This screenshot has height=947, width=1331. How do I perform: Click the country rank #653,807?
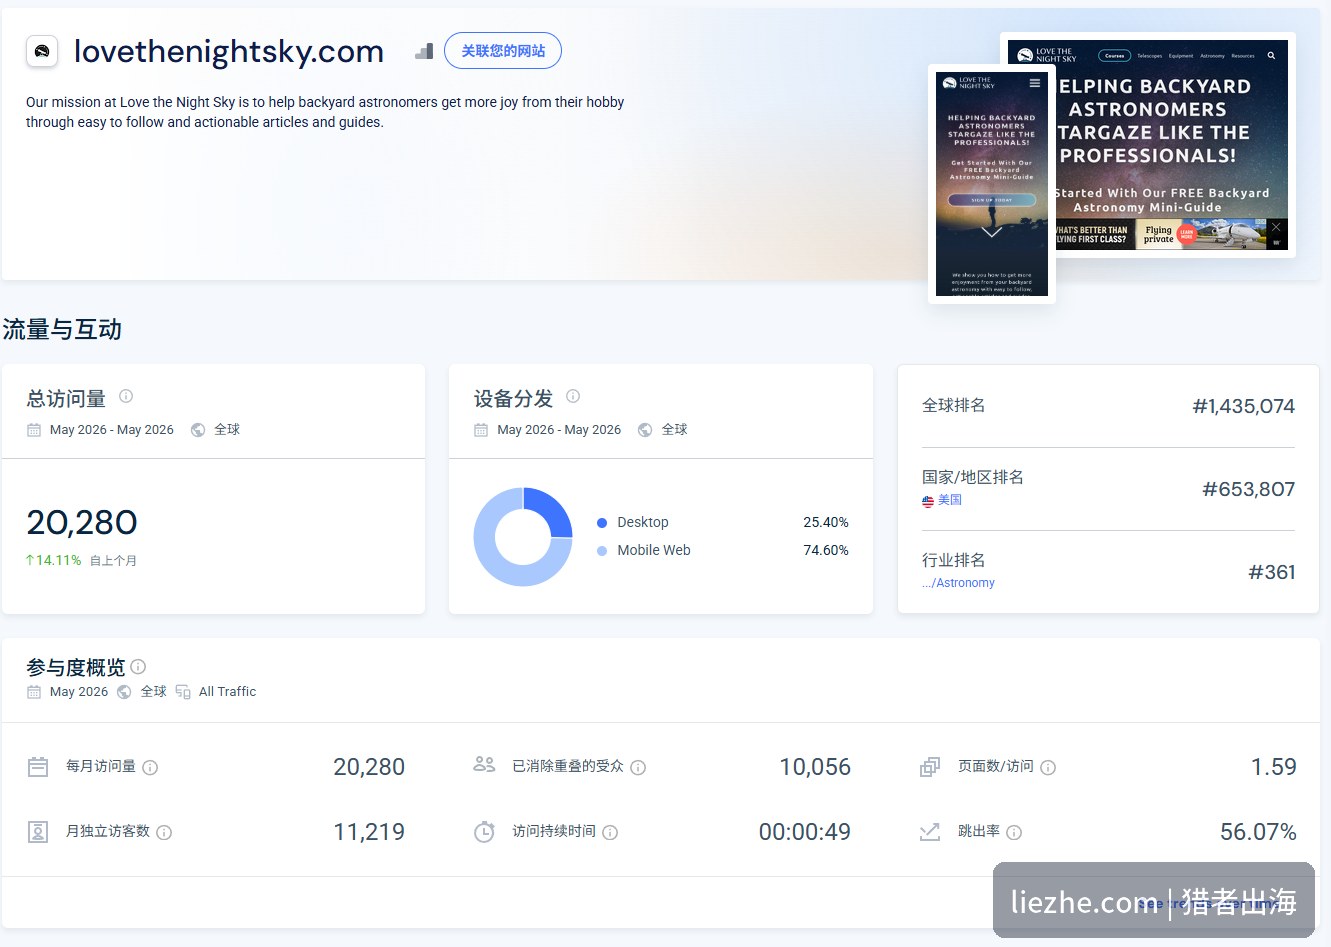[1248, 489]
